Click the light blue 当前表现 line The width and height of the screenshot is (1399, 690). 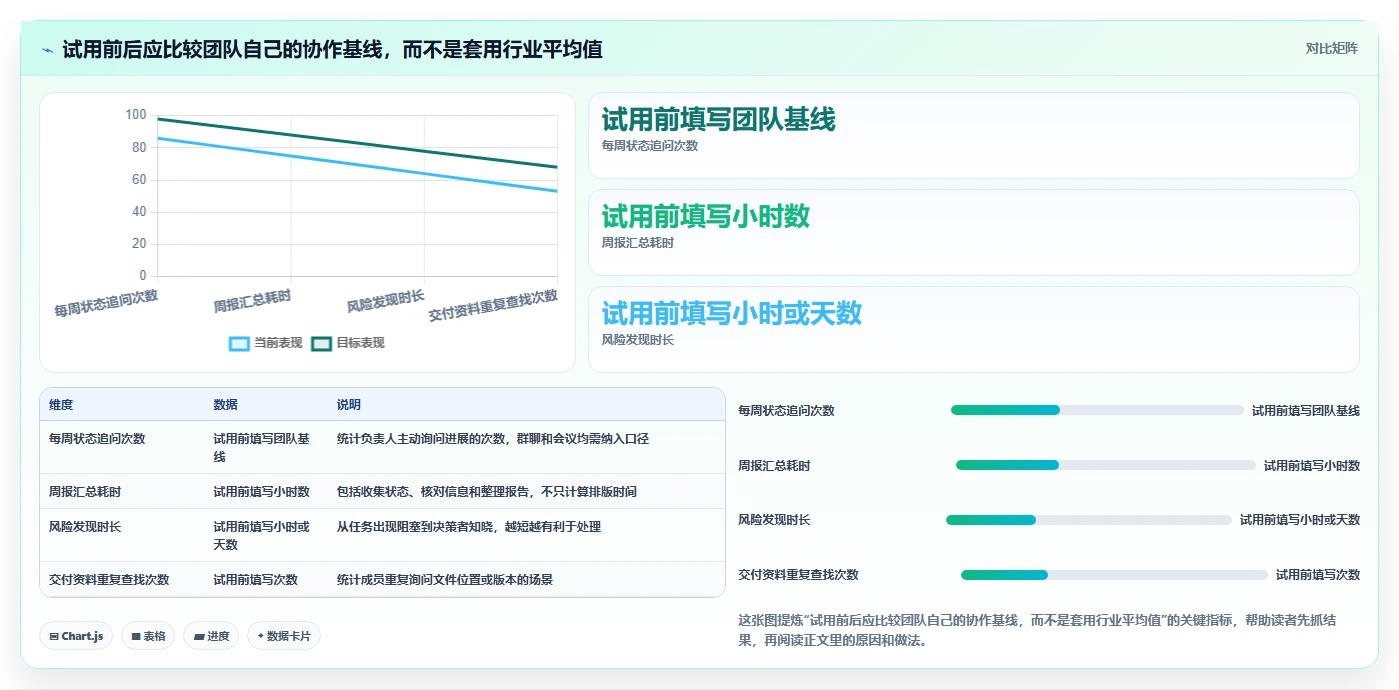coord(357,165)
